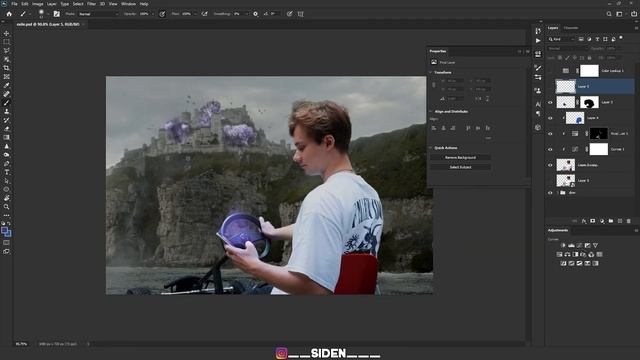
Task: Open the Actions panel play icon
Action: [538, 41]
